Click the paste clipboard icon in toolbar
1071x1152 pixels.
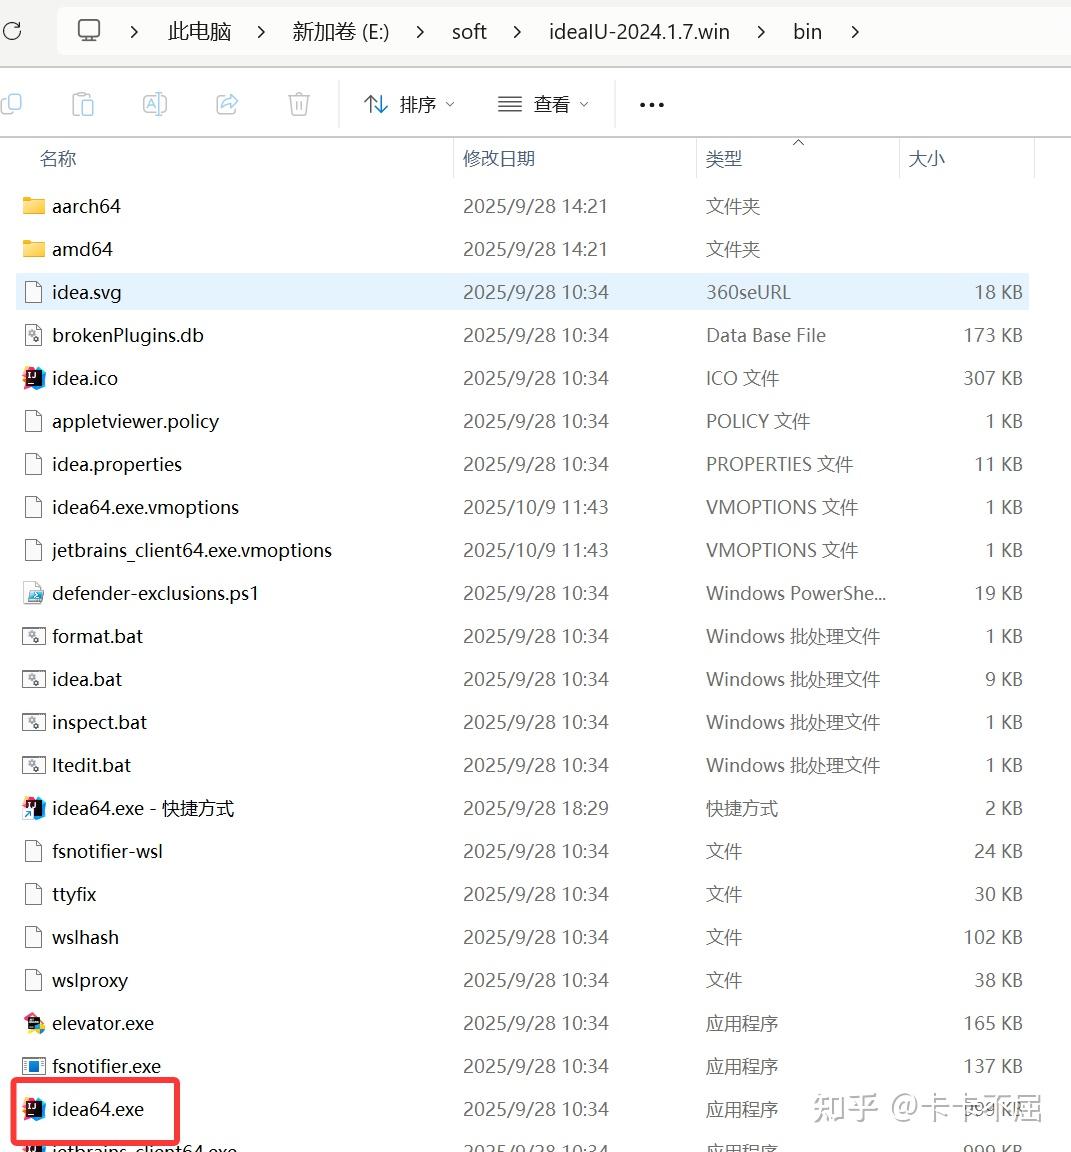tap(82, 104)
